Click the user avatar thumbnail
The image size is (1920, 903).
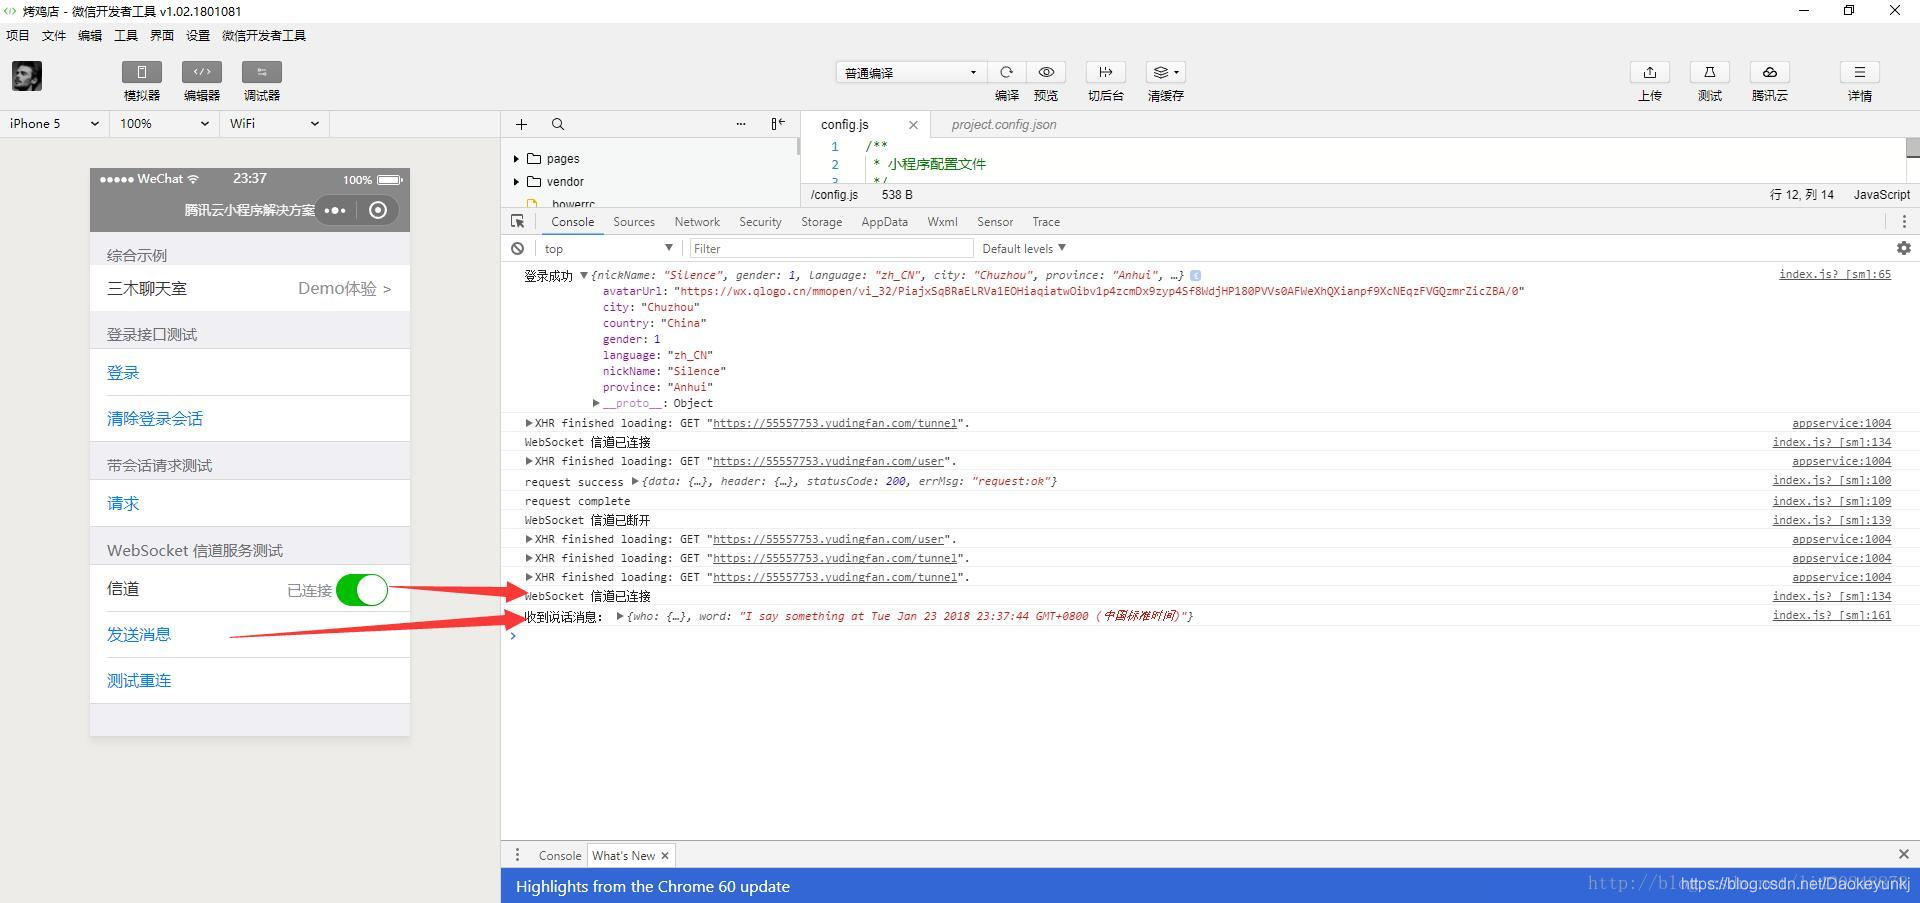point(27,76)
